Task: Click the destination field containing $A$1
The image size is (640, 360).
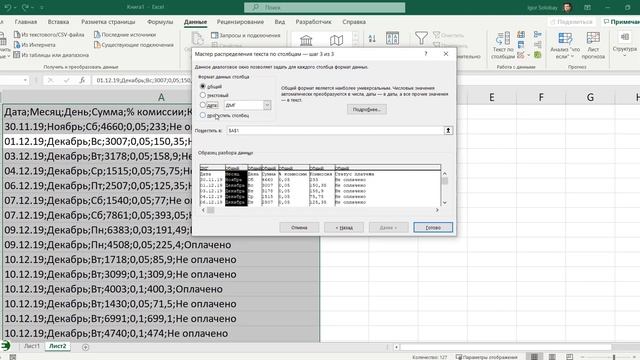Action: (x=335, y=131)
